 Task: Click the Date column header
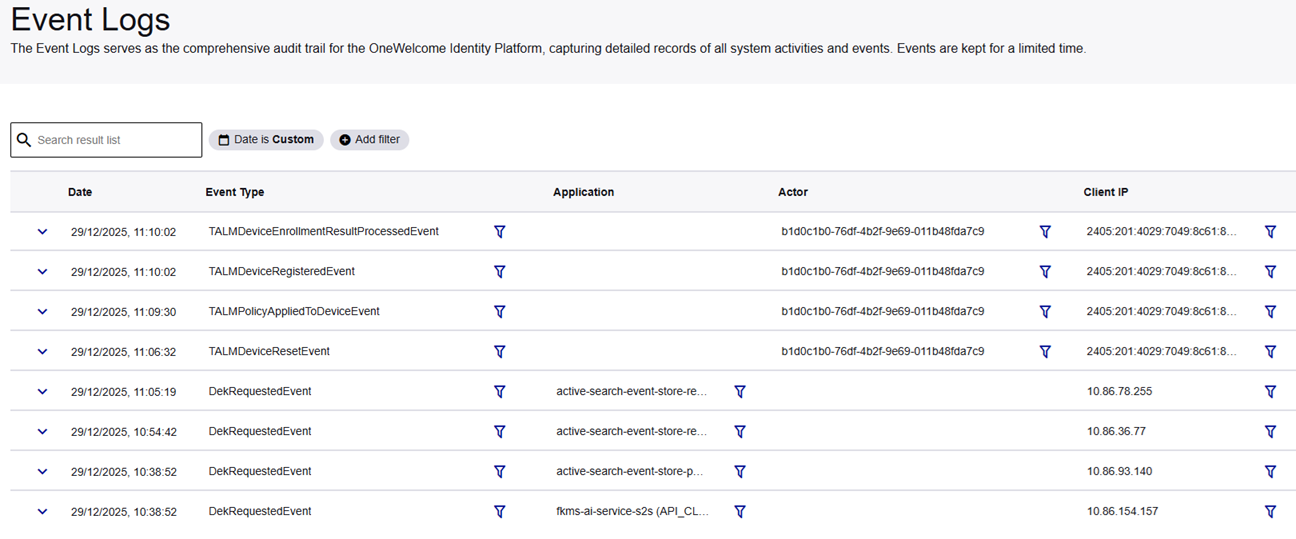(x=80, y=192)
